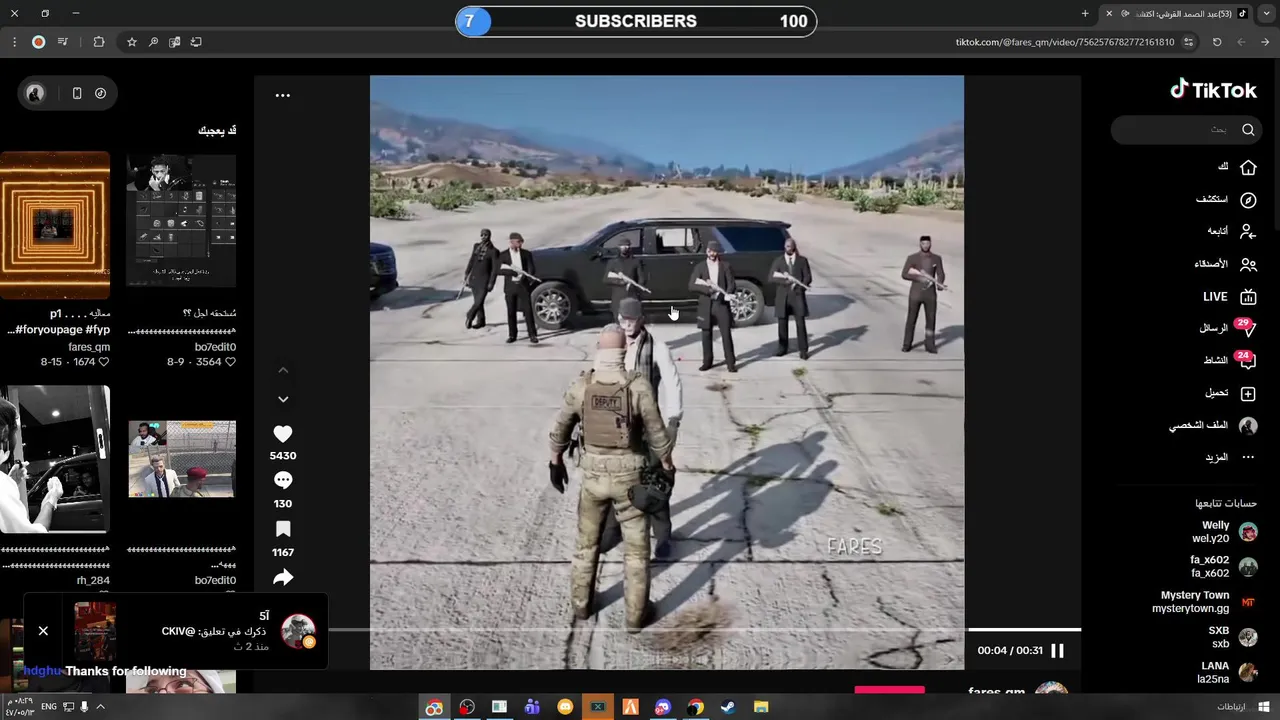Click the Upload plus icon
1280x720 pixels.
coord(1248,394)
